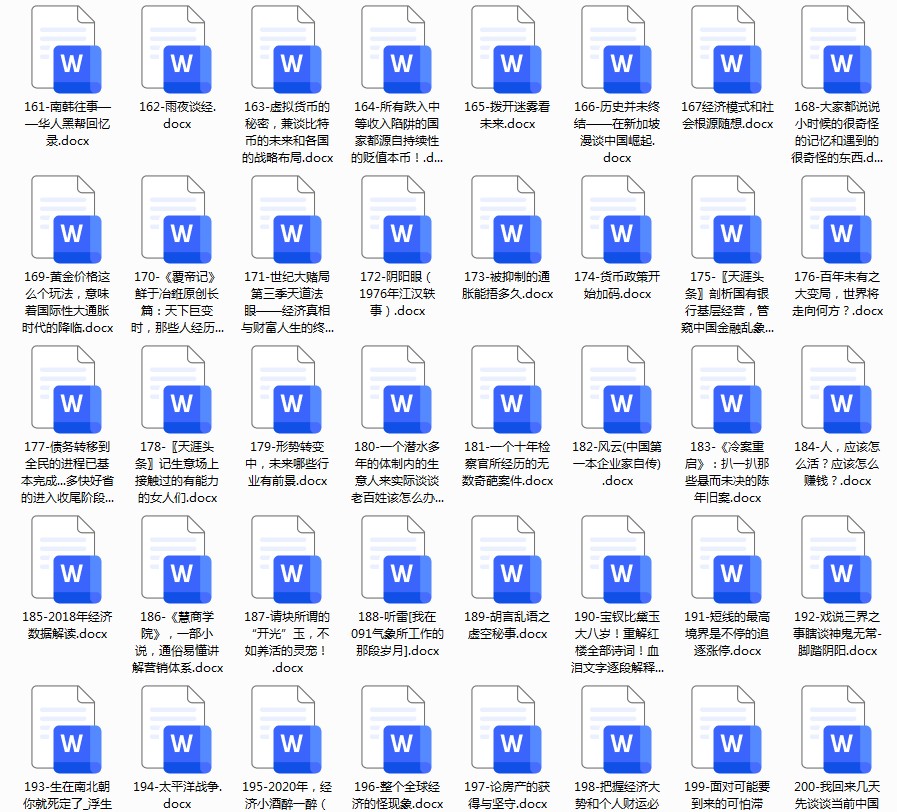Select the 196-整个全球经济的怪现象.docx icon
The height and width of the screenshot is (812, 897).
pyautogui.click(x=396, y=729)
